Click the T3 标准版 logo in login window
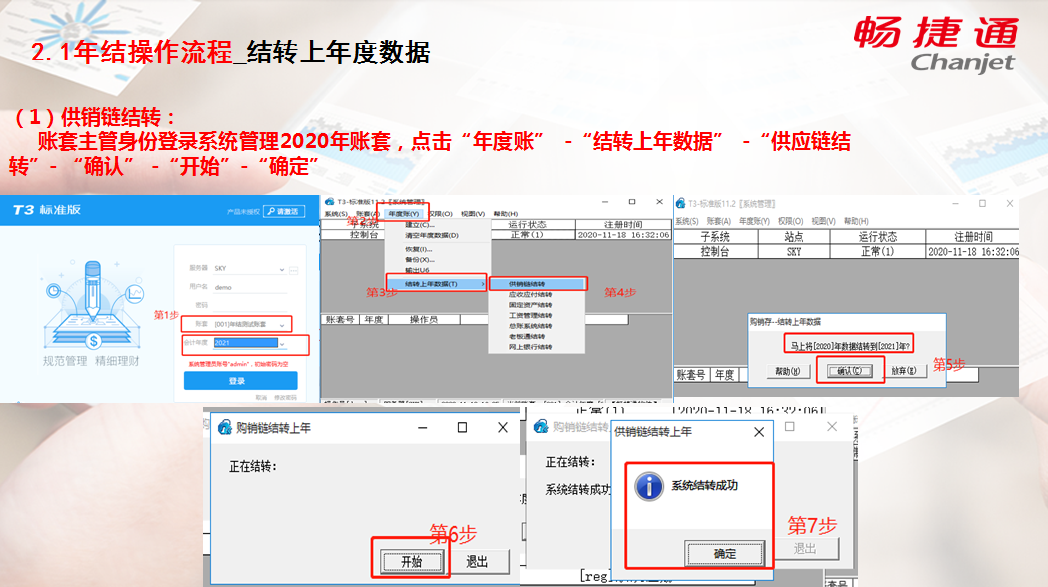Image resolution: width=1048 pixels, height=587 pixels. (x=47, y=210)
